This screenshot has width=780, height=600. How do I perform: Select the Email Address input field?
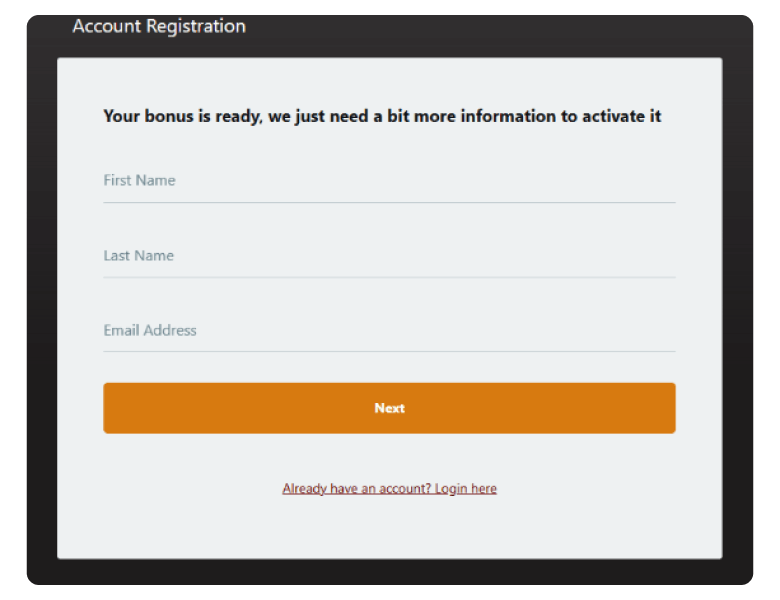click(x=389, y=331)
